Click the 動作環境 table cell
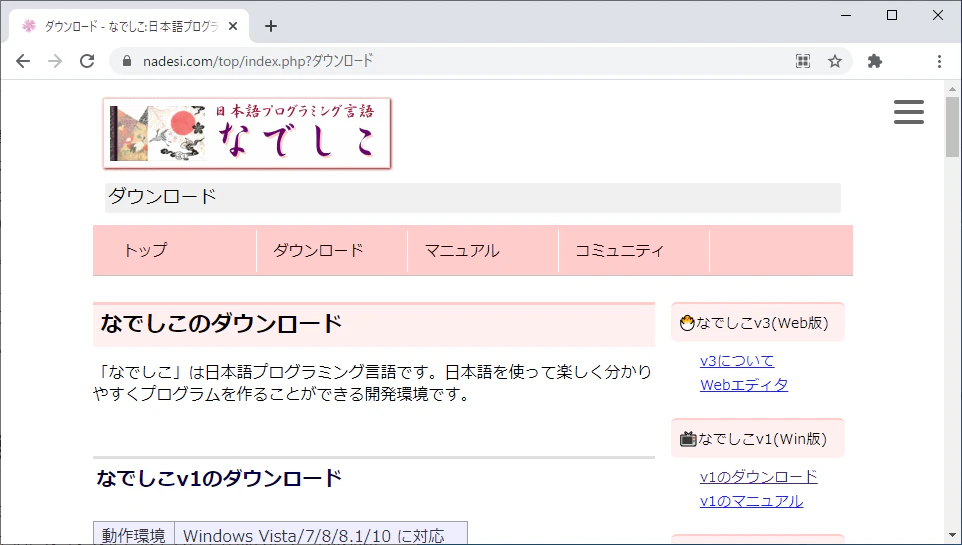 click(134, 535)
